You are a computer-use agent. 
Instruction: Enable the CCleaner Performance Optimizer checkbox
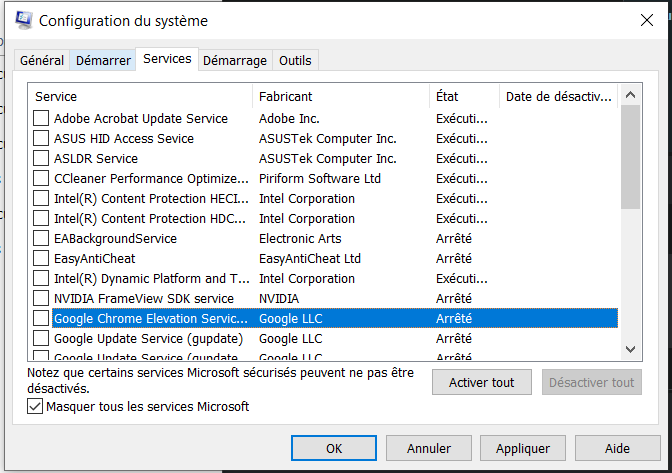click(41, 178)
